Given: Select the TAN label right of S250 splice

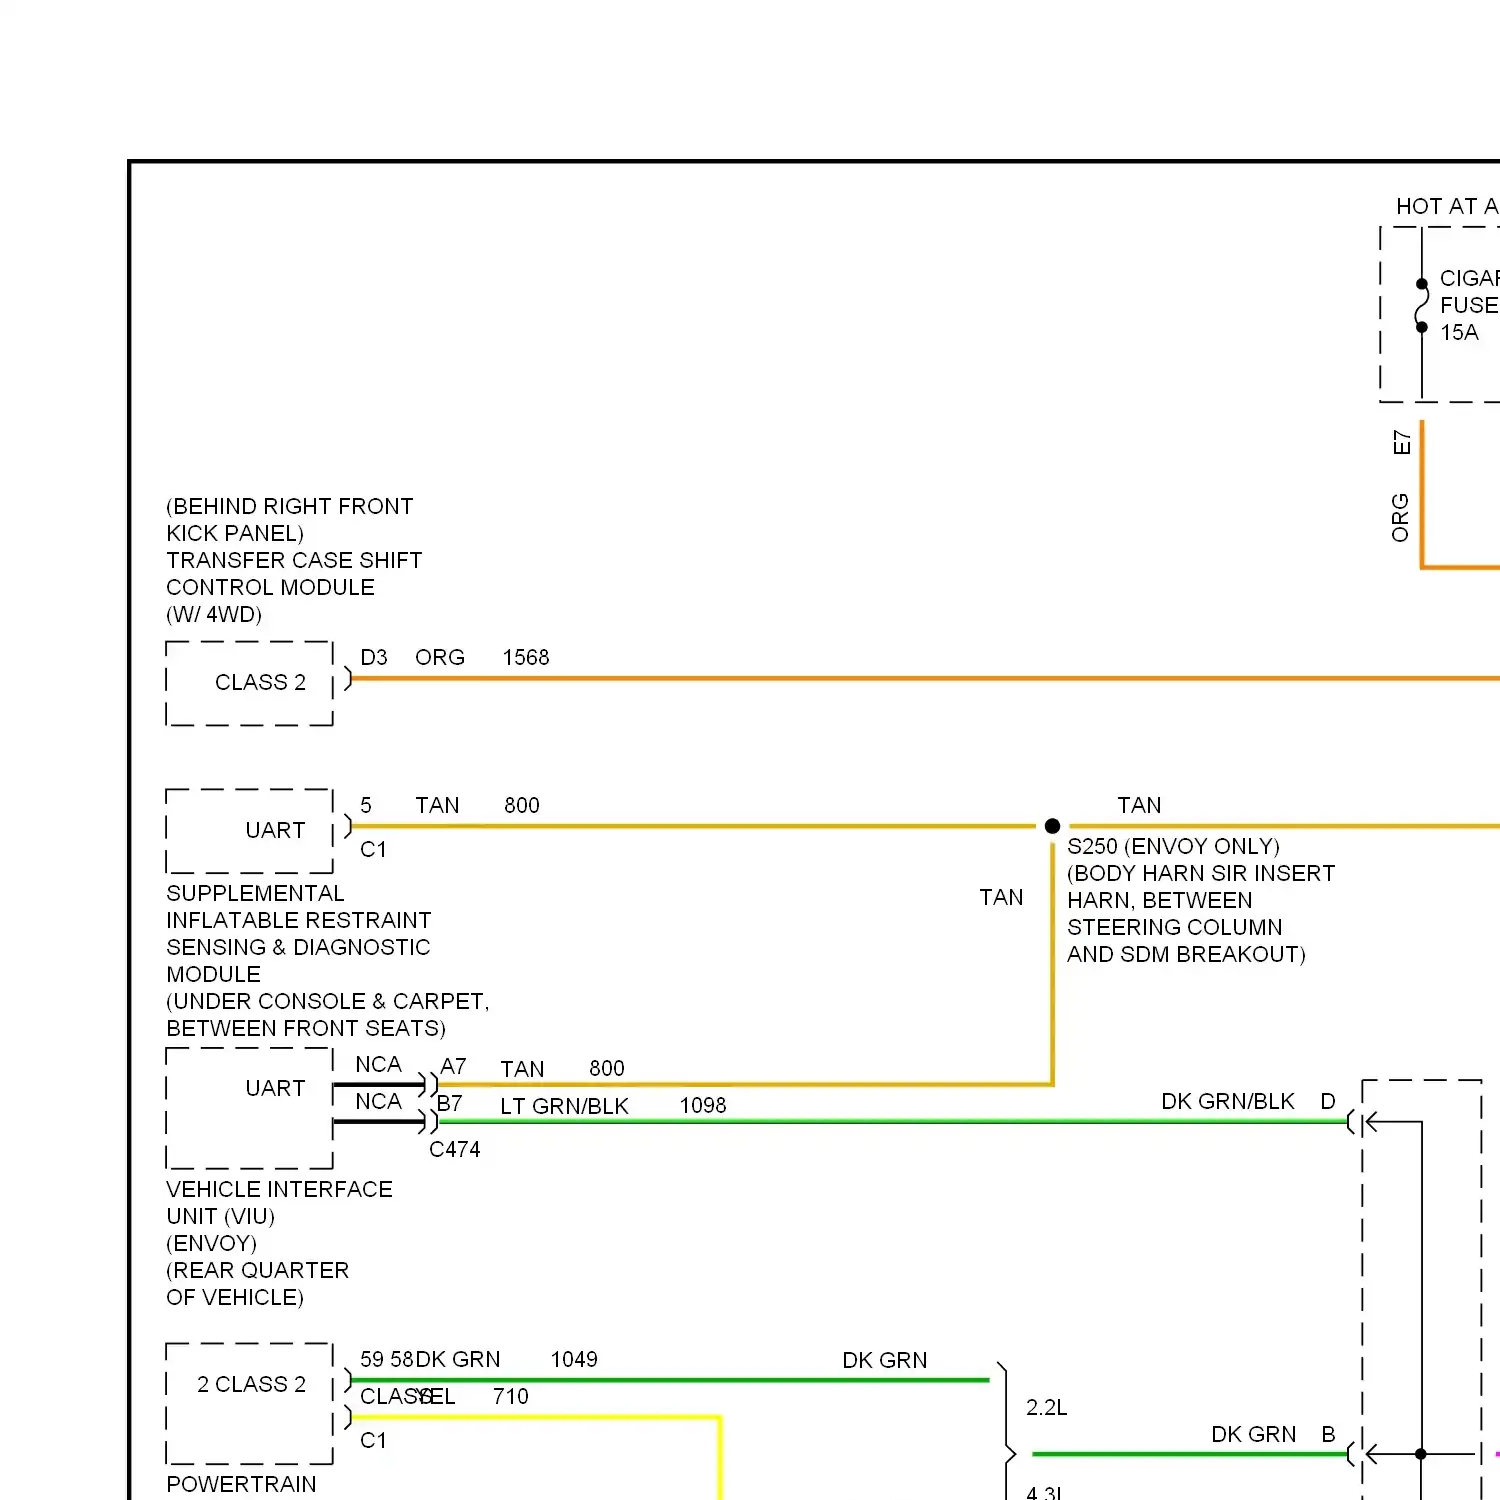Looking at the screenshot, I should [1139, 806].
